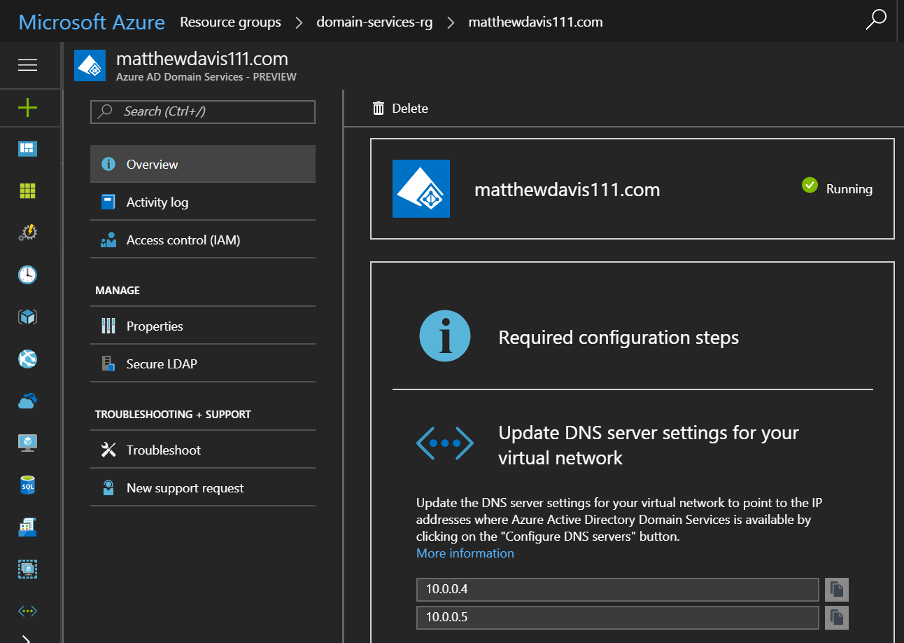The image size is (904, 643).
Task: Click the green Running status checkmark
Action: (x=809, y=185)
